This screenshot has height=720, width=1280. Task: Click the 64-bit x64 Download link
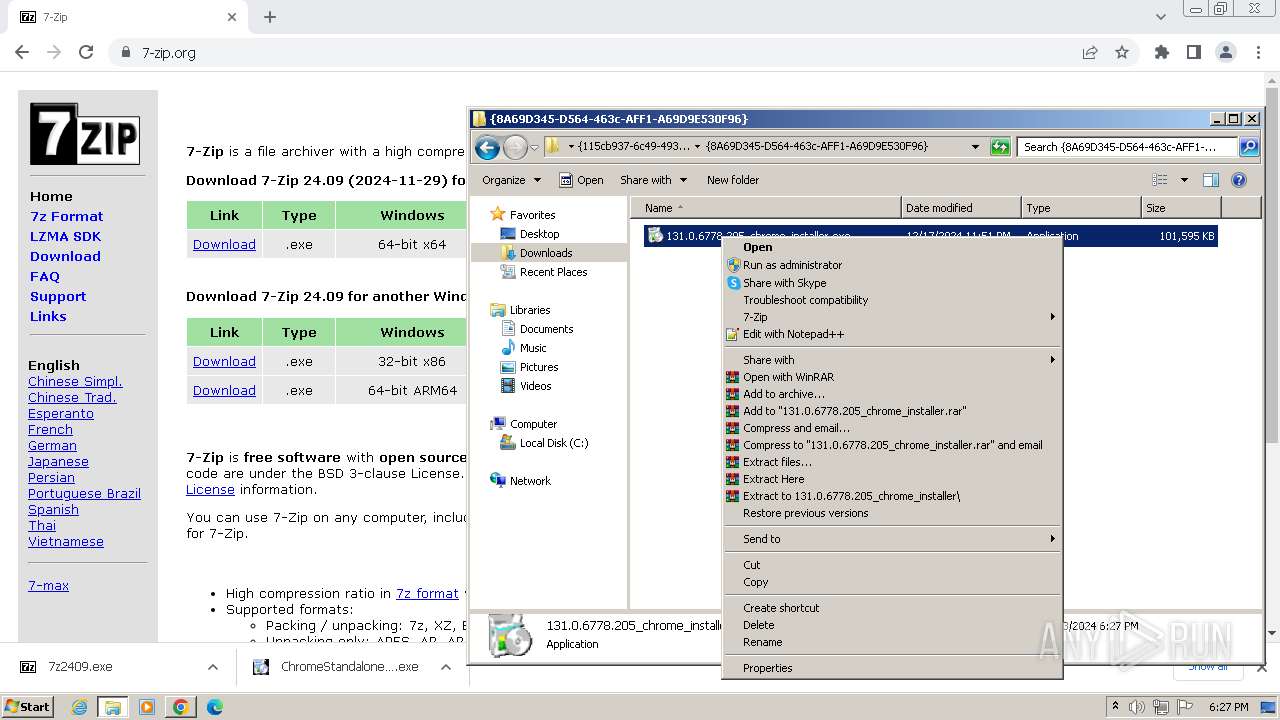(224, 244)
